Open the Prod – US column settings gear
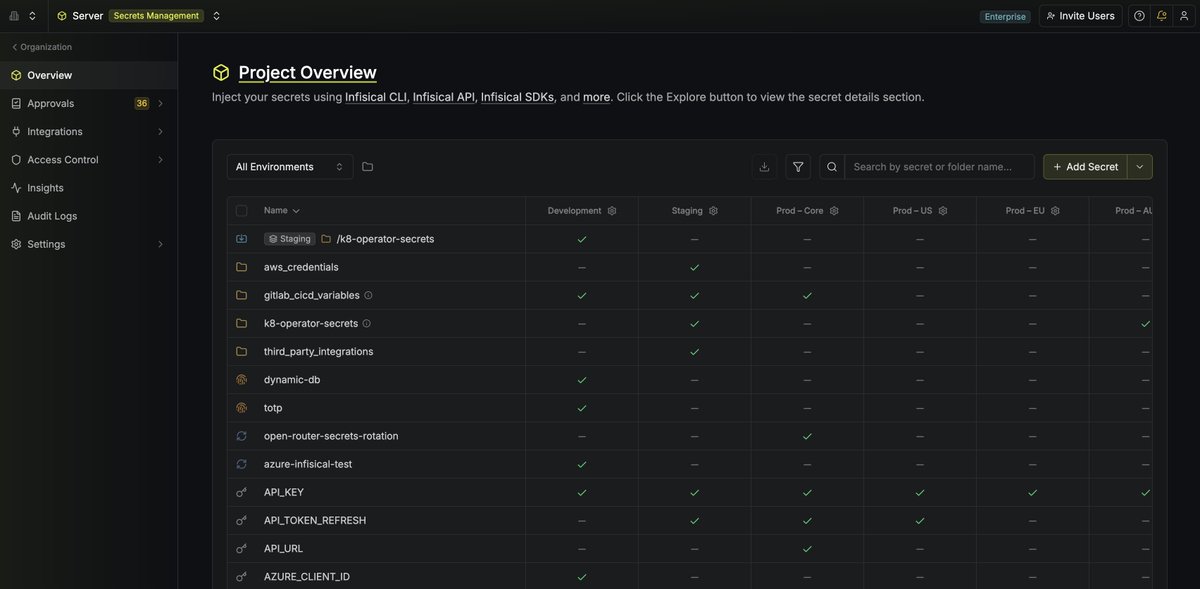The image size is (1200, 589). pos(943,211)
